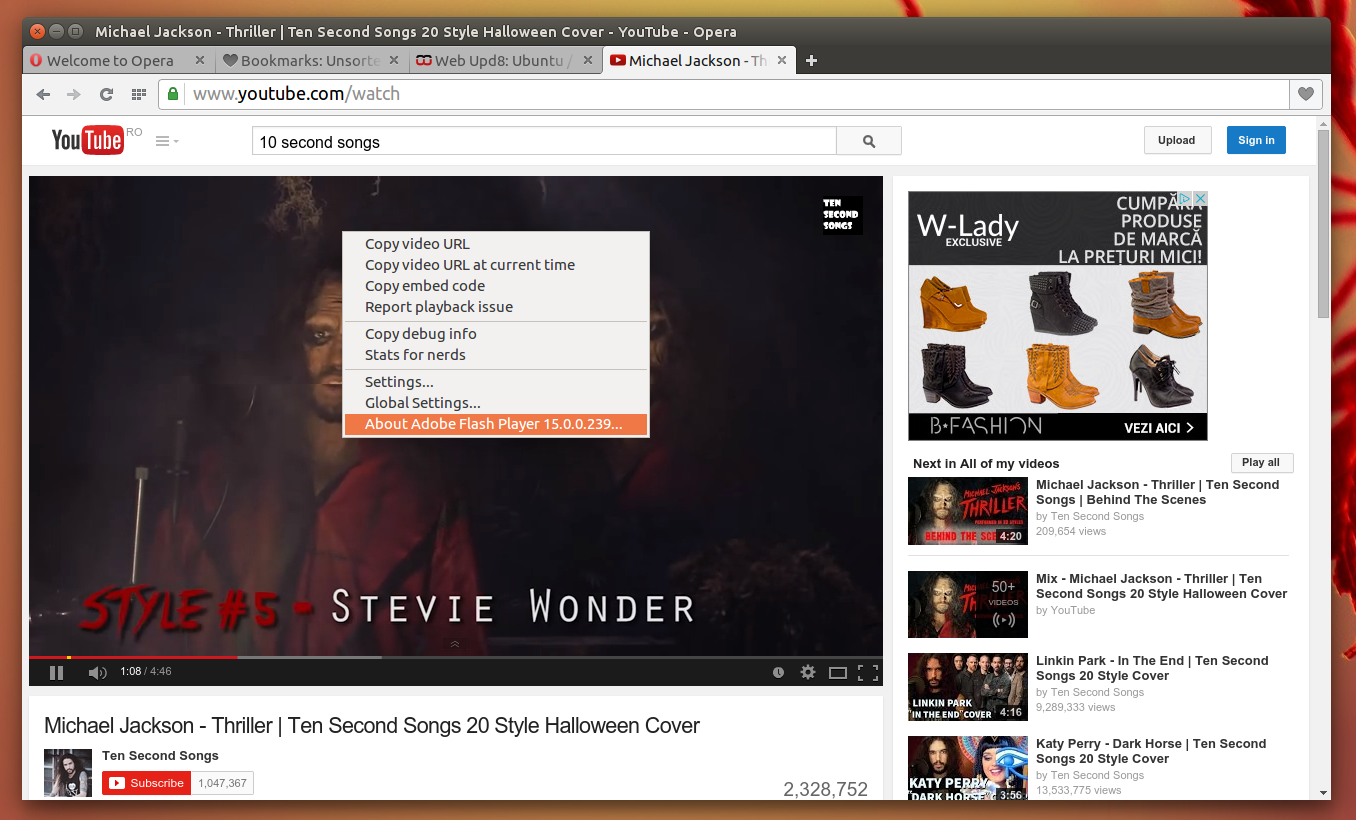The height and width of the screenshot is (820, 1356).
Task: Click the Sign in button
Action: (x=1256, y=140)
